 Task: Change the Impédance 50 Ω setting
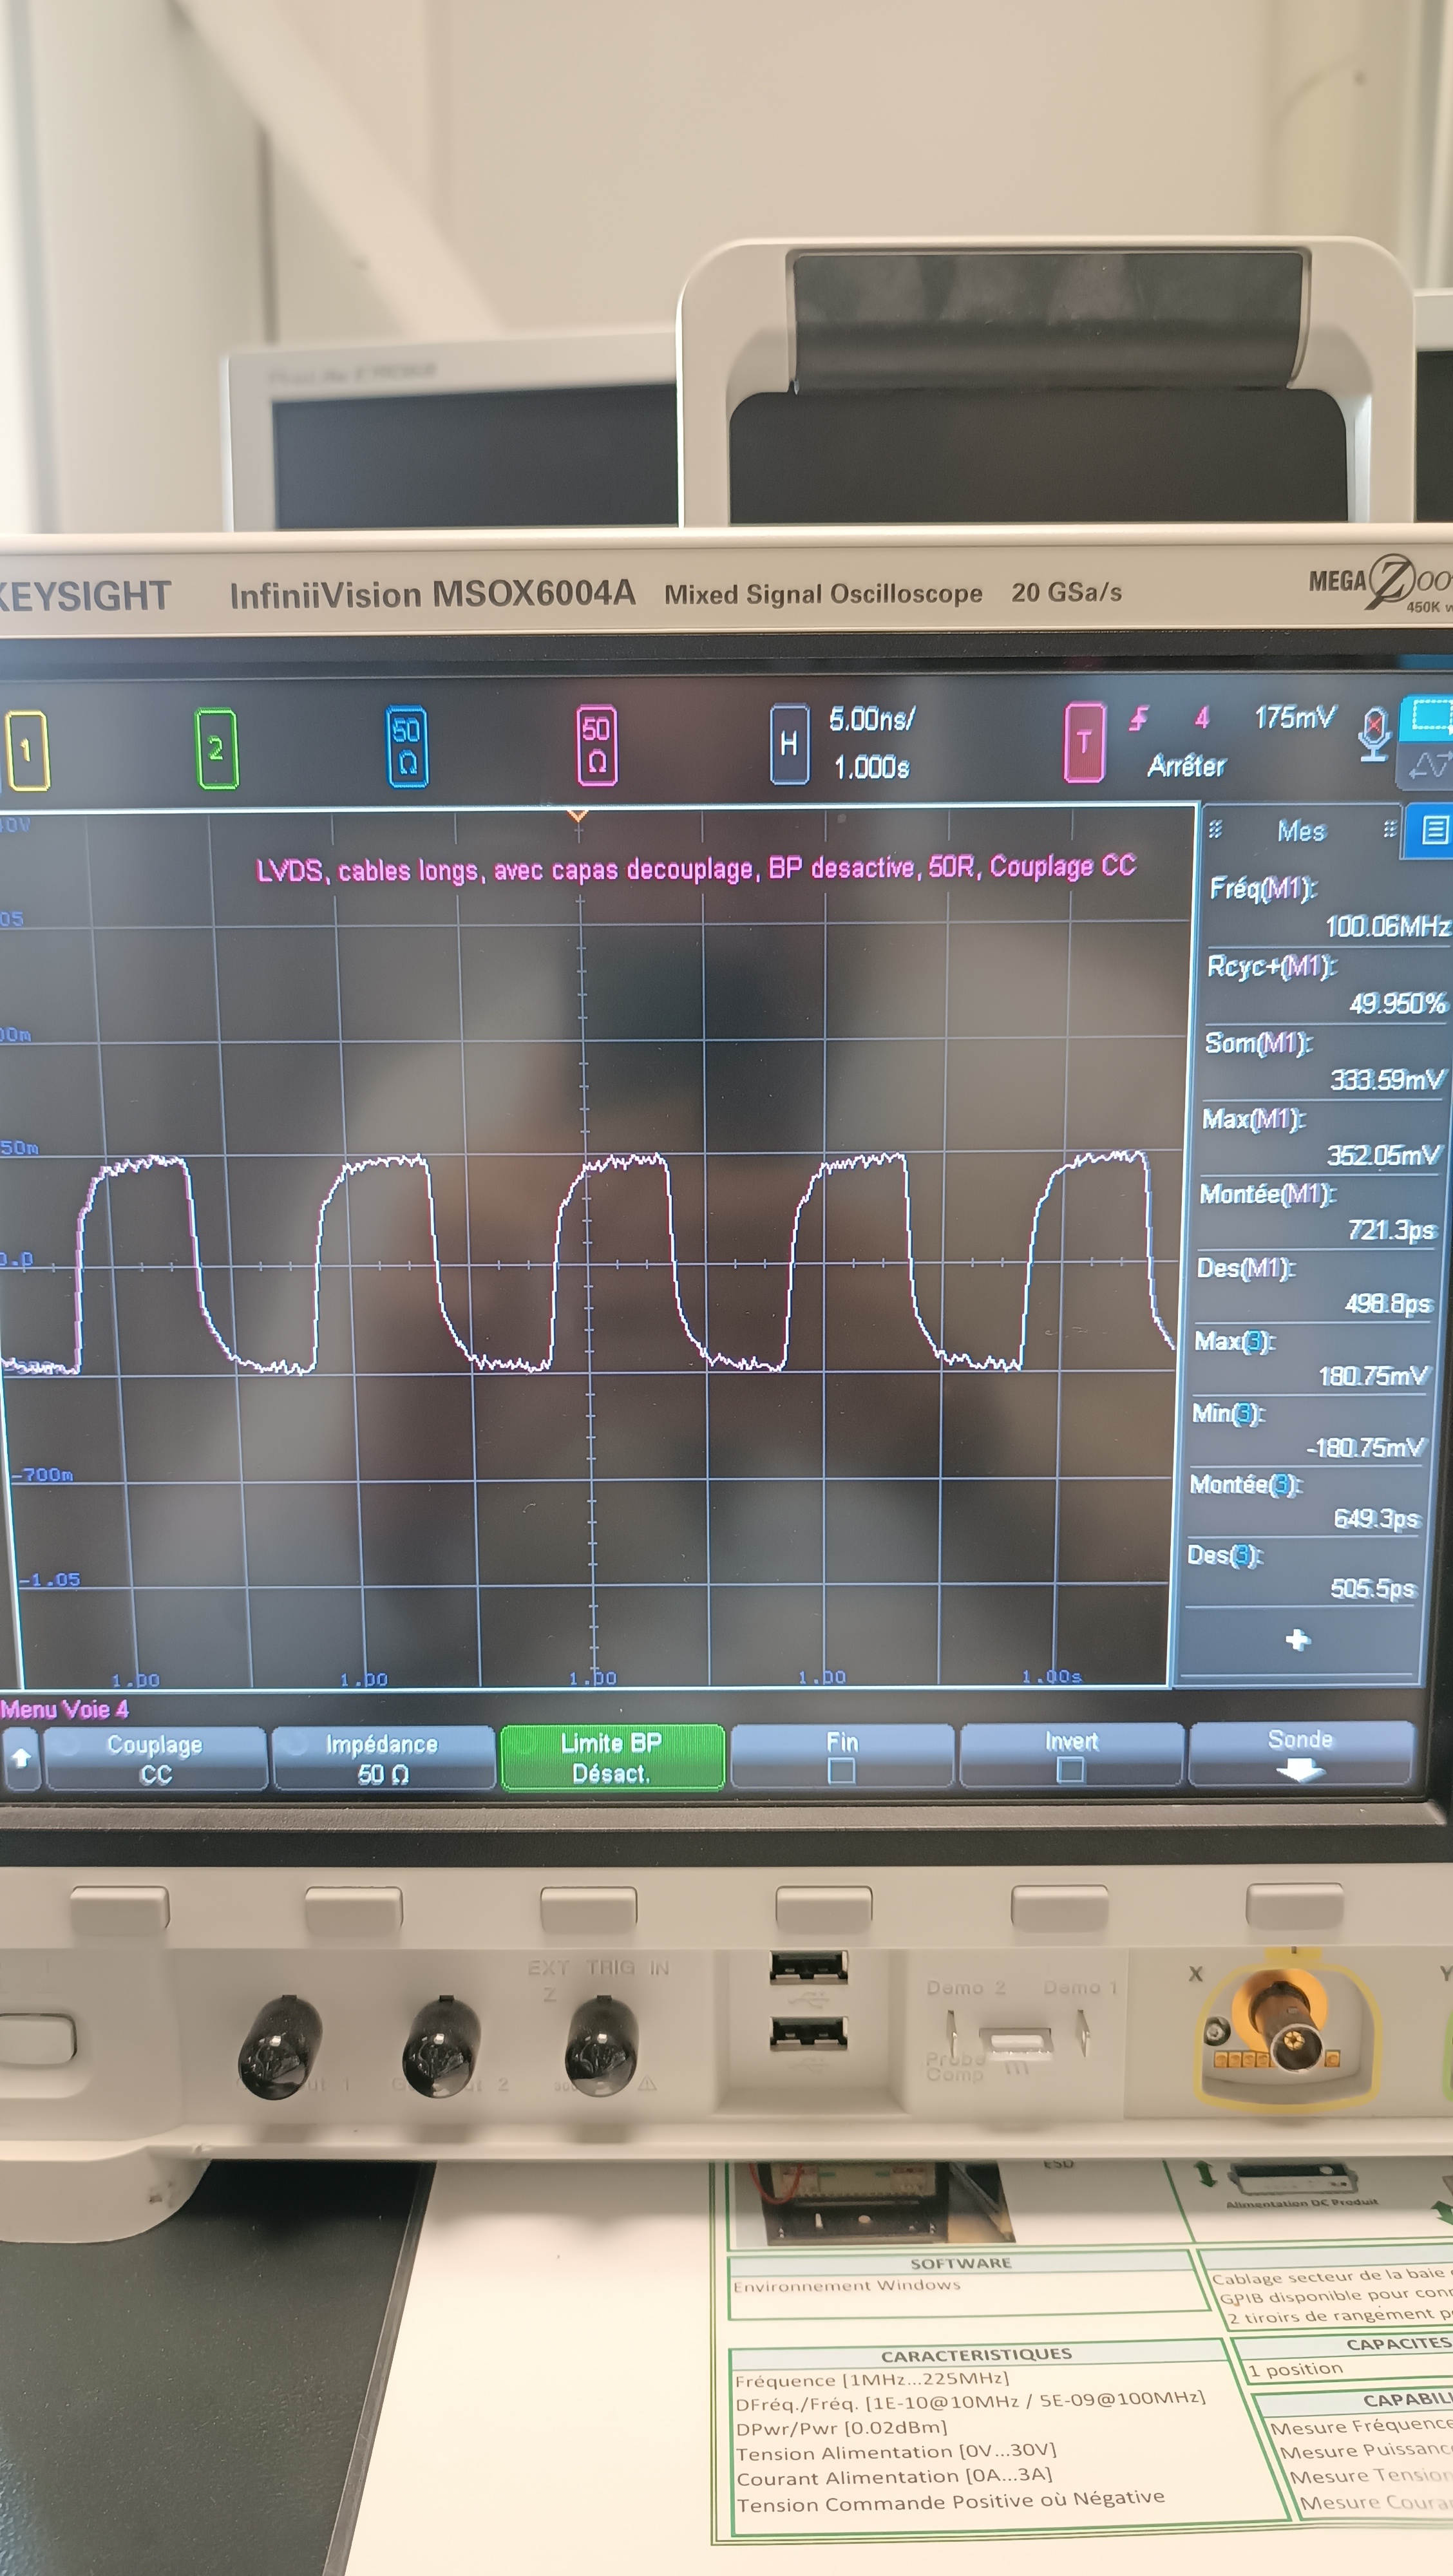click(x=383, y=1758)
